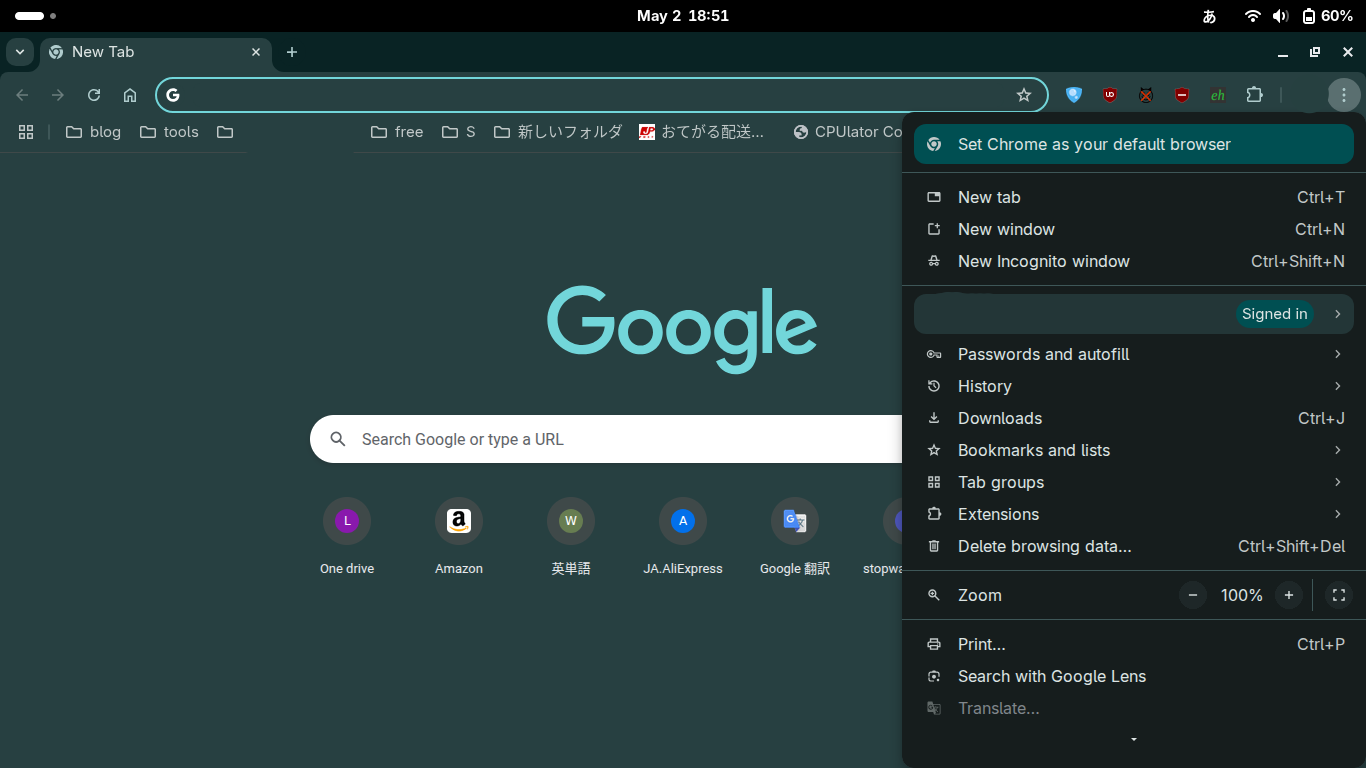
Task: Open the CPUlator bookmark
Action: [x=848, y=132]
